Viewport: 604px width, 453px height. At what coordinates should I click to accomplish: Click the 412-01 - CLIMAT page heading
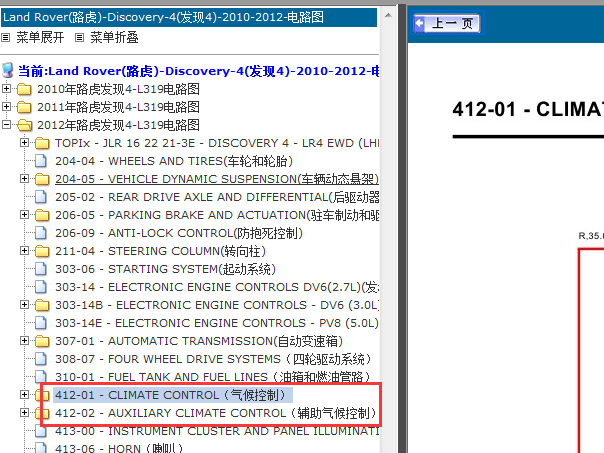pos(528,109)
